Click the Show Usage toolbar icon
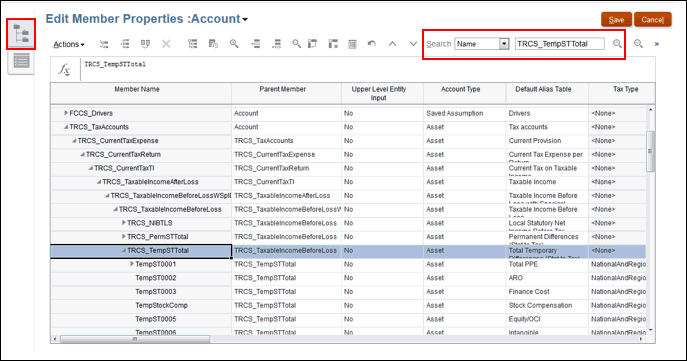The width and height of the screenshot is (687, 361). point(213,44)
